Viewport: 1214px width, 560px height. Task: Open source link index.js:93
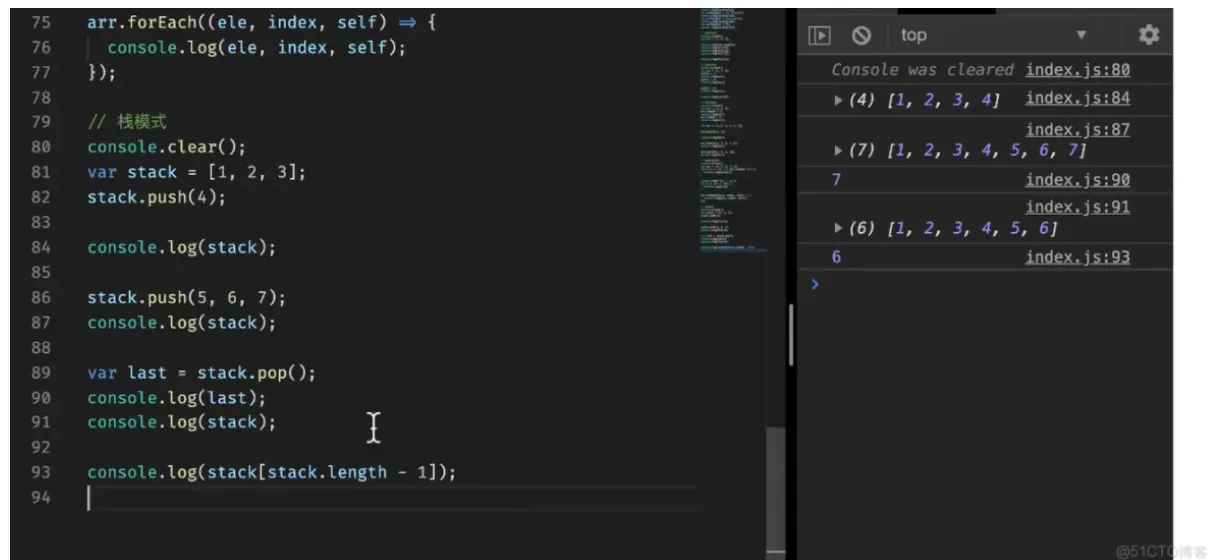(1077, 258)
